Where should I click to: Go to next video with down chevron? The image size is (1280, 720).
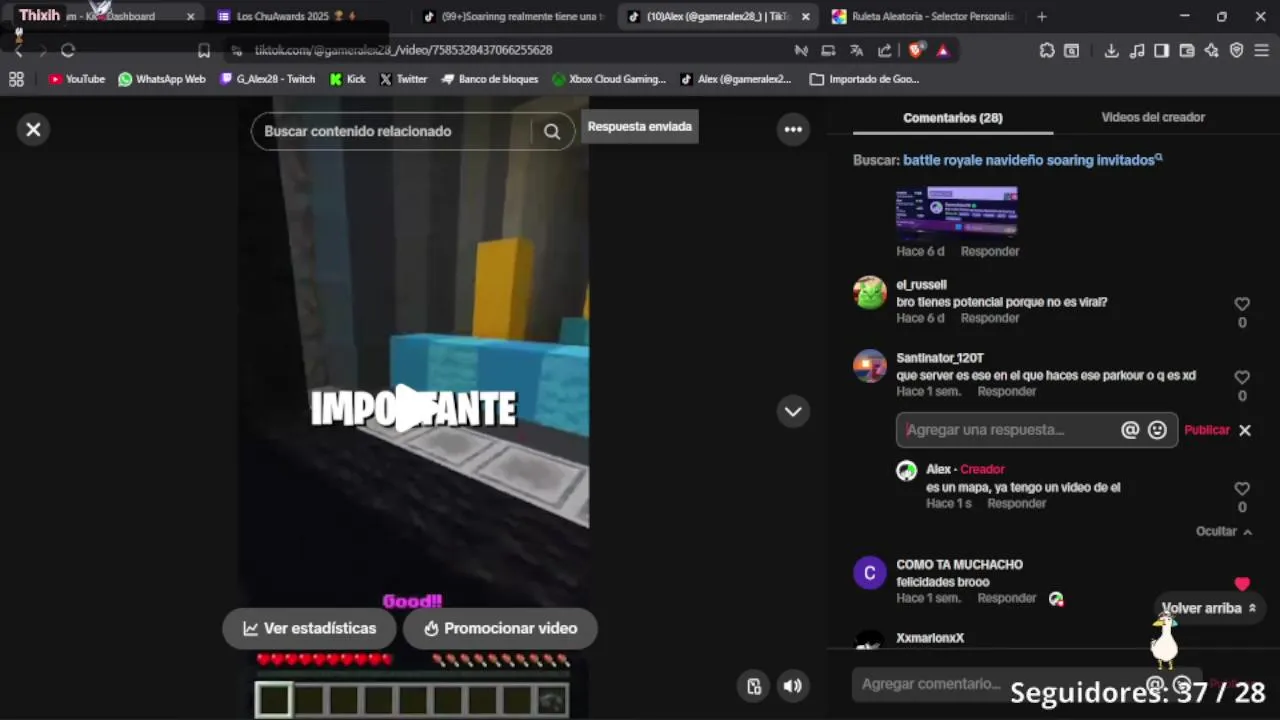coord(793,411)
